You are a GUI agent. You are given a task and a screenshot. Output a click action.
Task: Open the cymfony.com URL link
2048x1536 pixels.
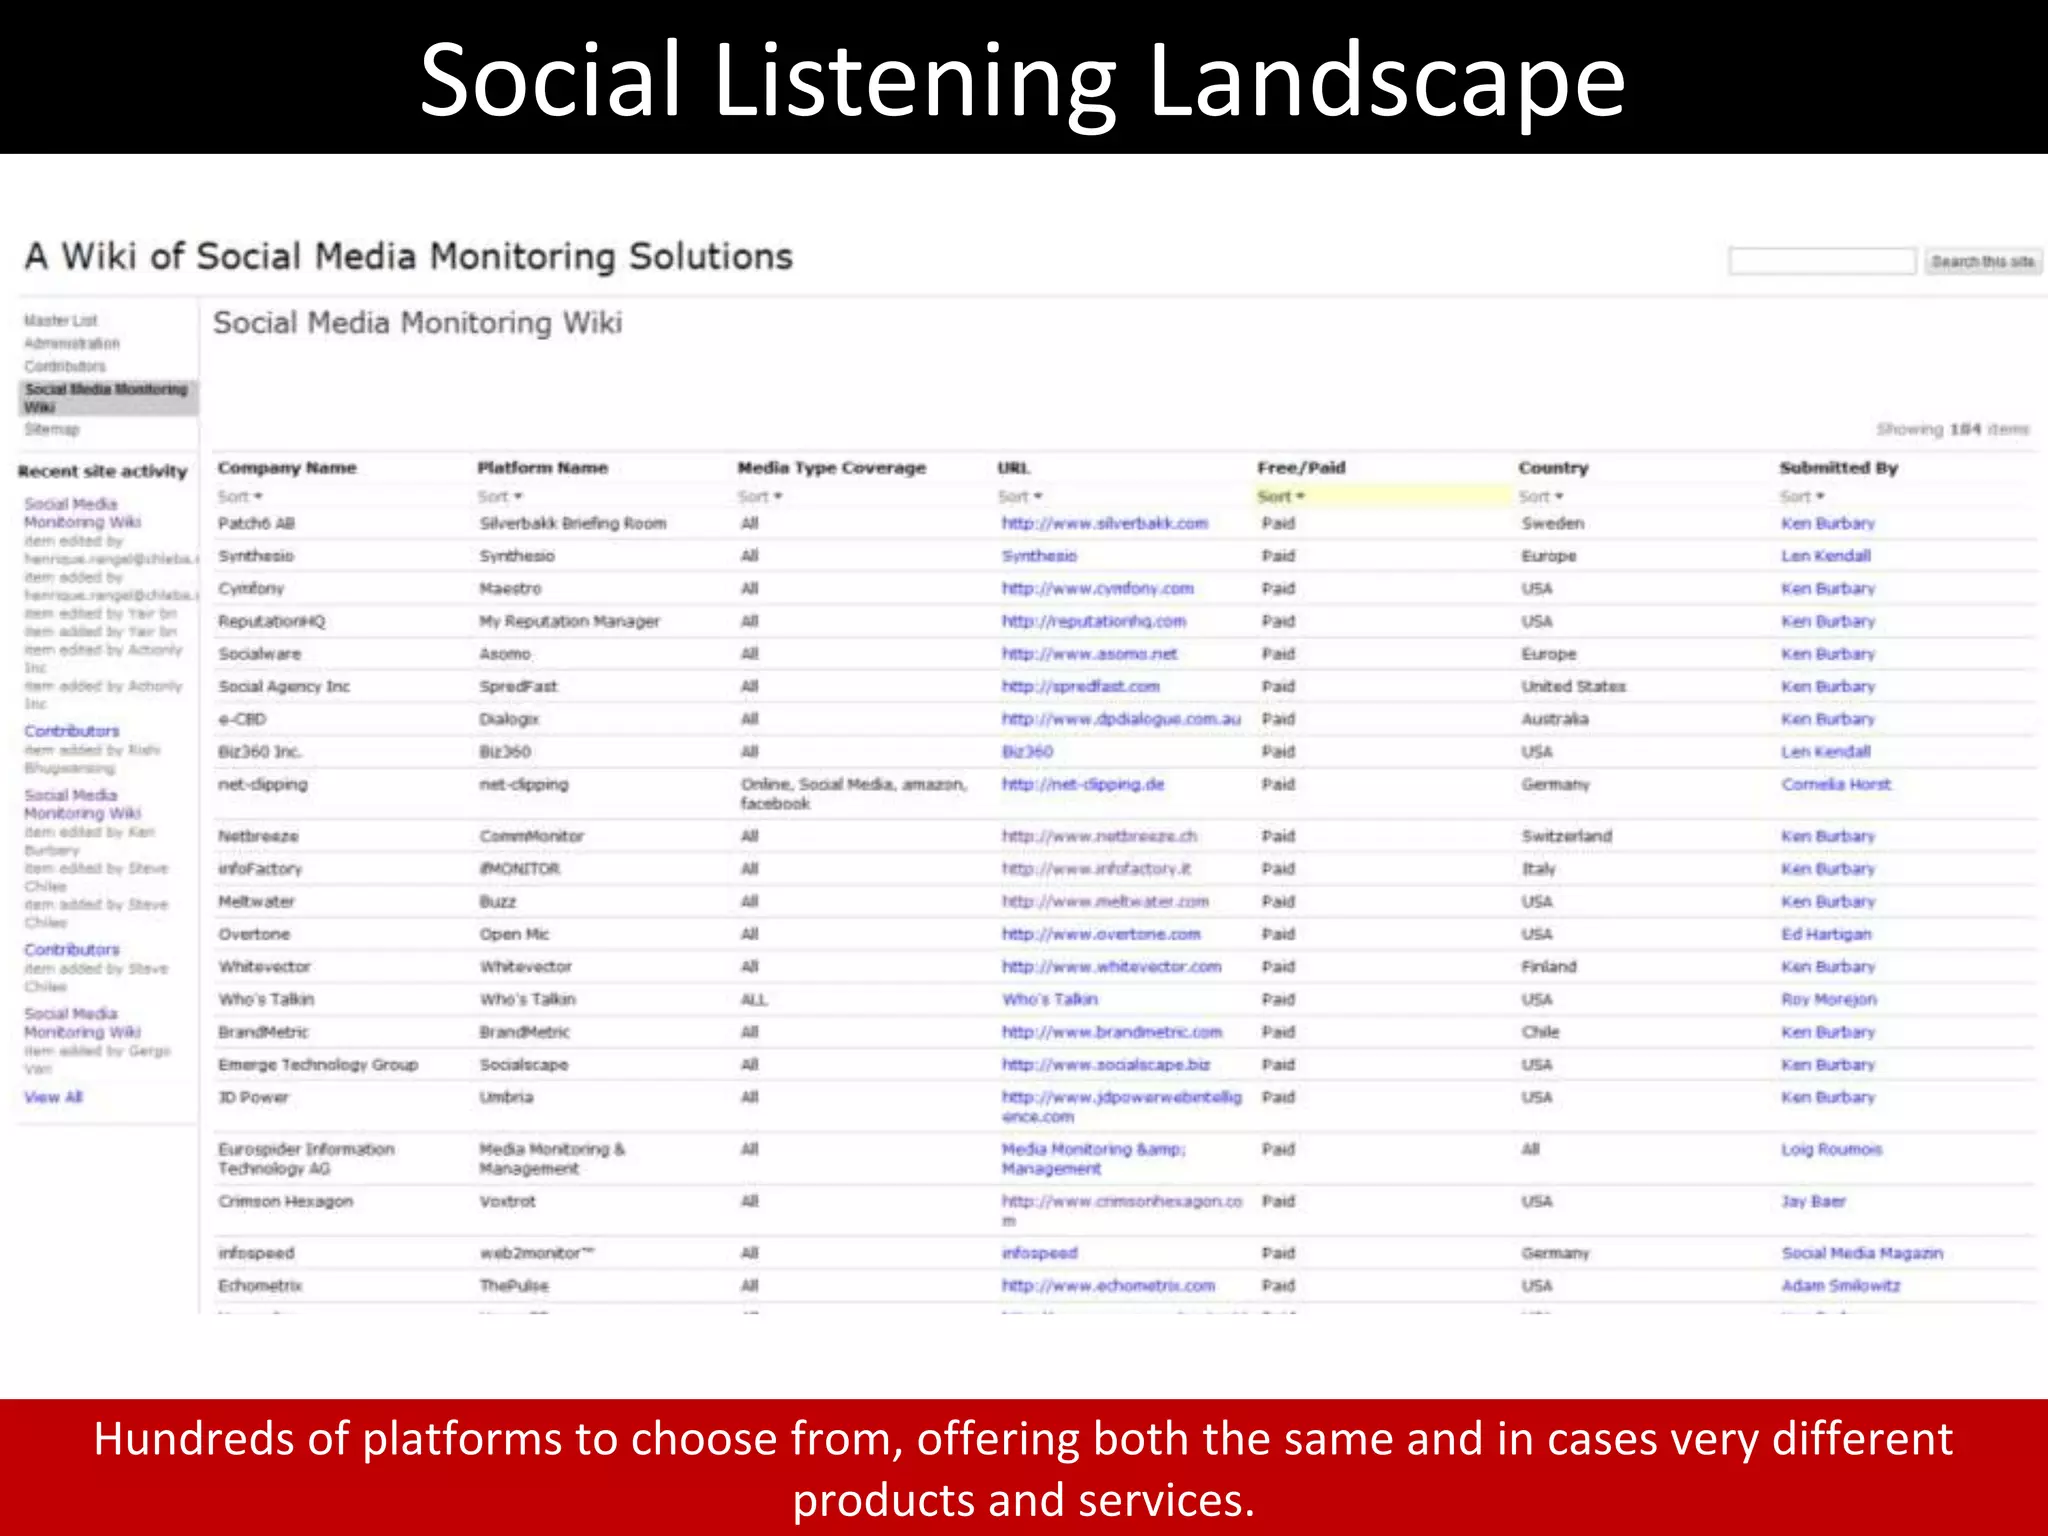(x=1098, y=588)
